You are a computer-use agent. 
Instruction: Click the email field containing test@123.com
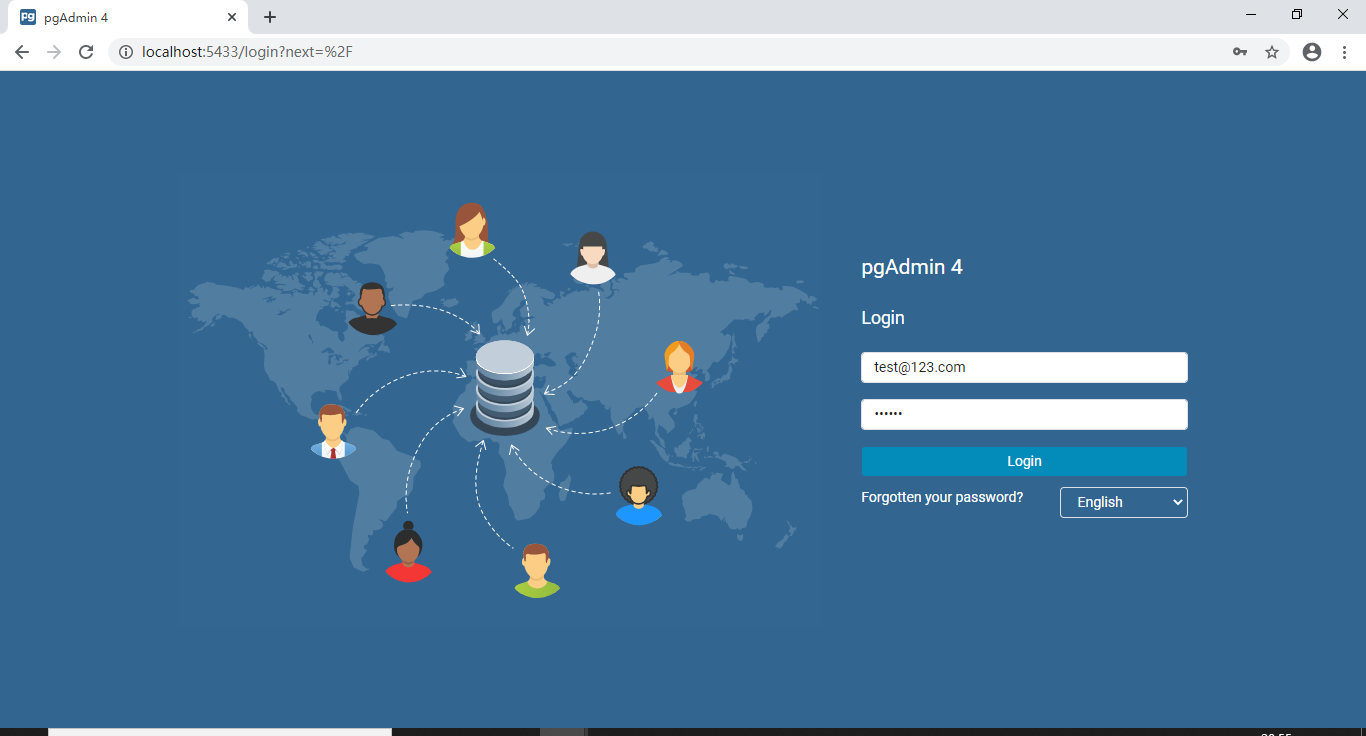(1024, 367)
